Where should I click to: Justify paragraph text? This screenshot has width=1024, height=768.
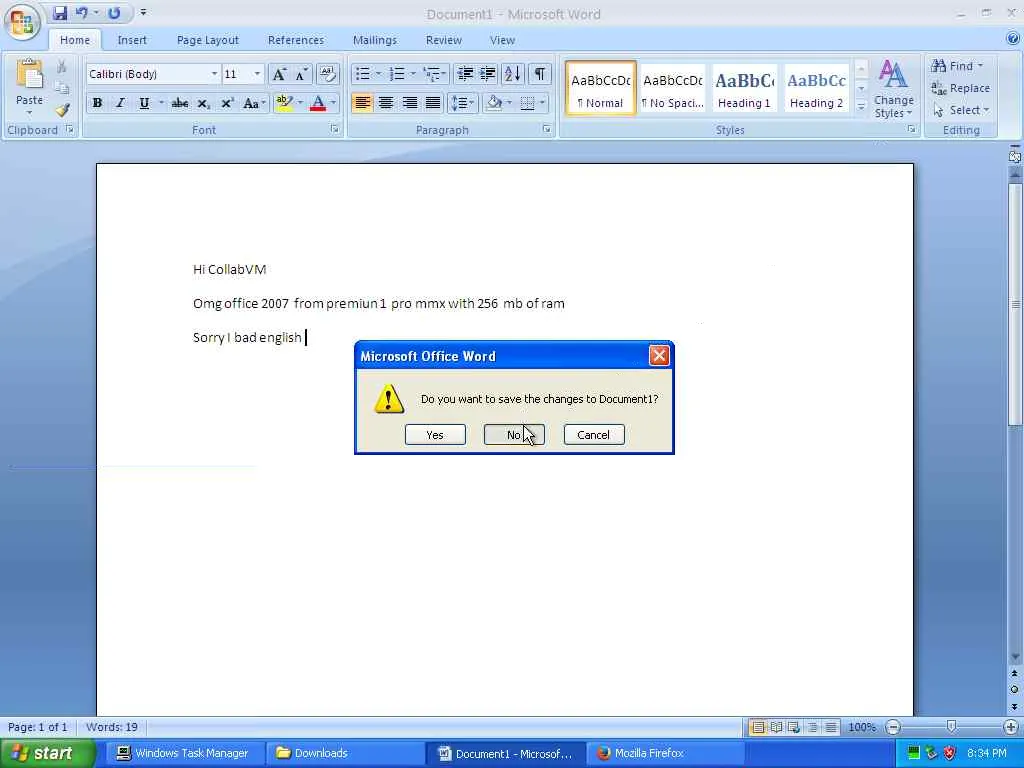tap(432, 103)
